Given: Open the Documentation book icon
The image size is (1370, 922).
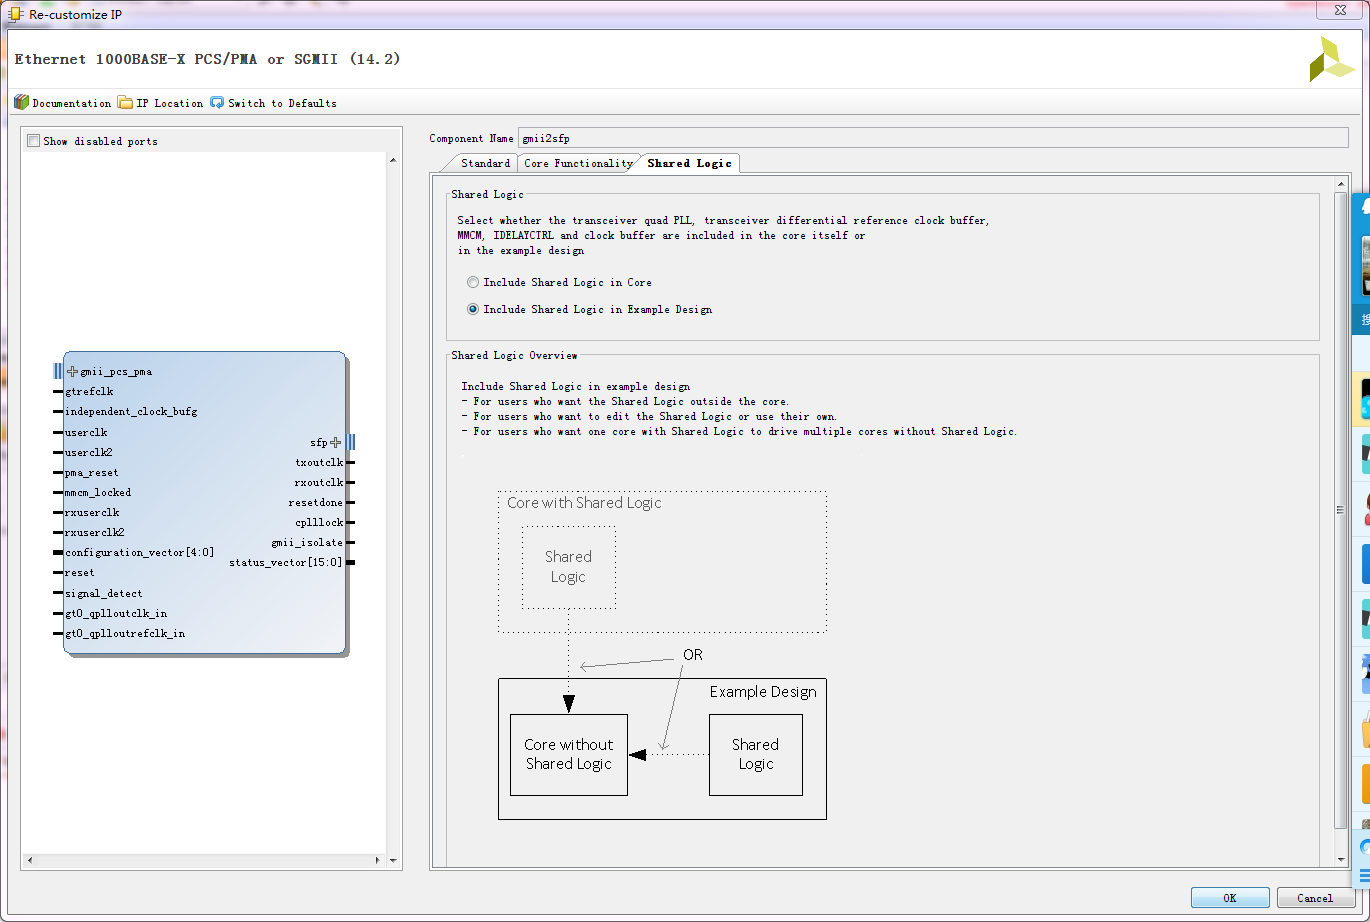Looking at the screenshot, I should (x=21, y=102).
